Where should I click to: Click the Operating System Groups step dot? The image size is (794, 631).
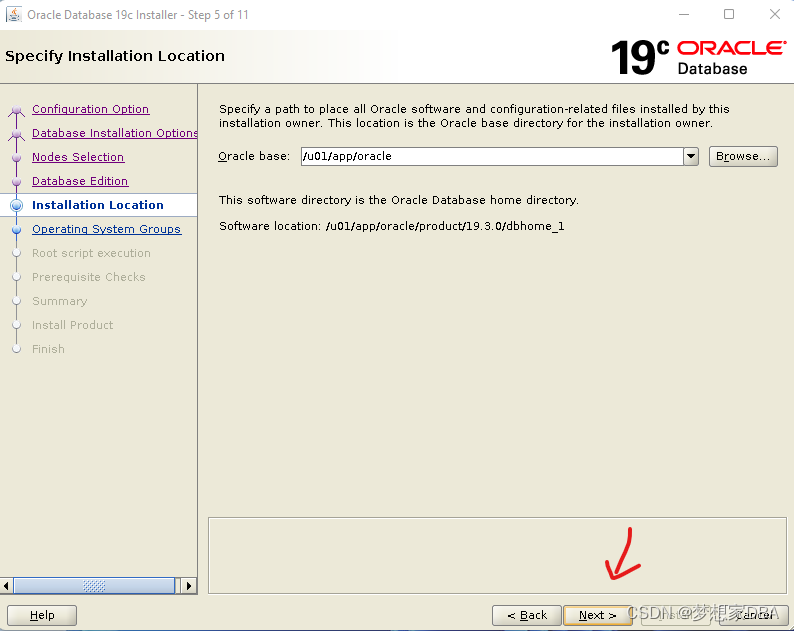click(x=16, y=229)
